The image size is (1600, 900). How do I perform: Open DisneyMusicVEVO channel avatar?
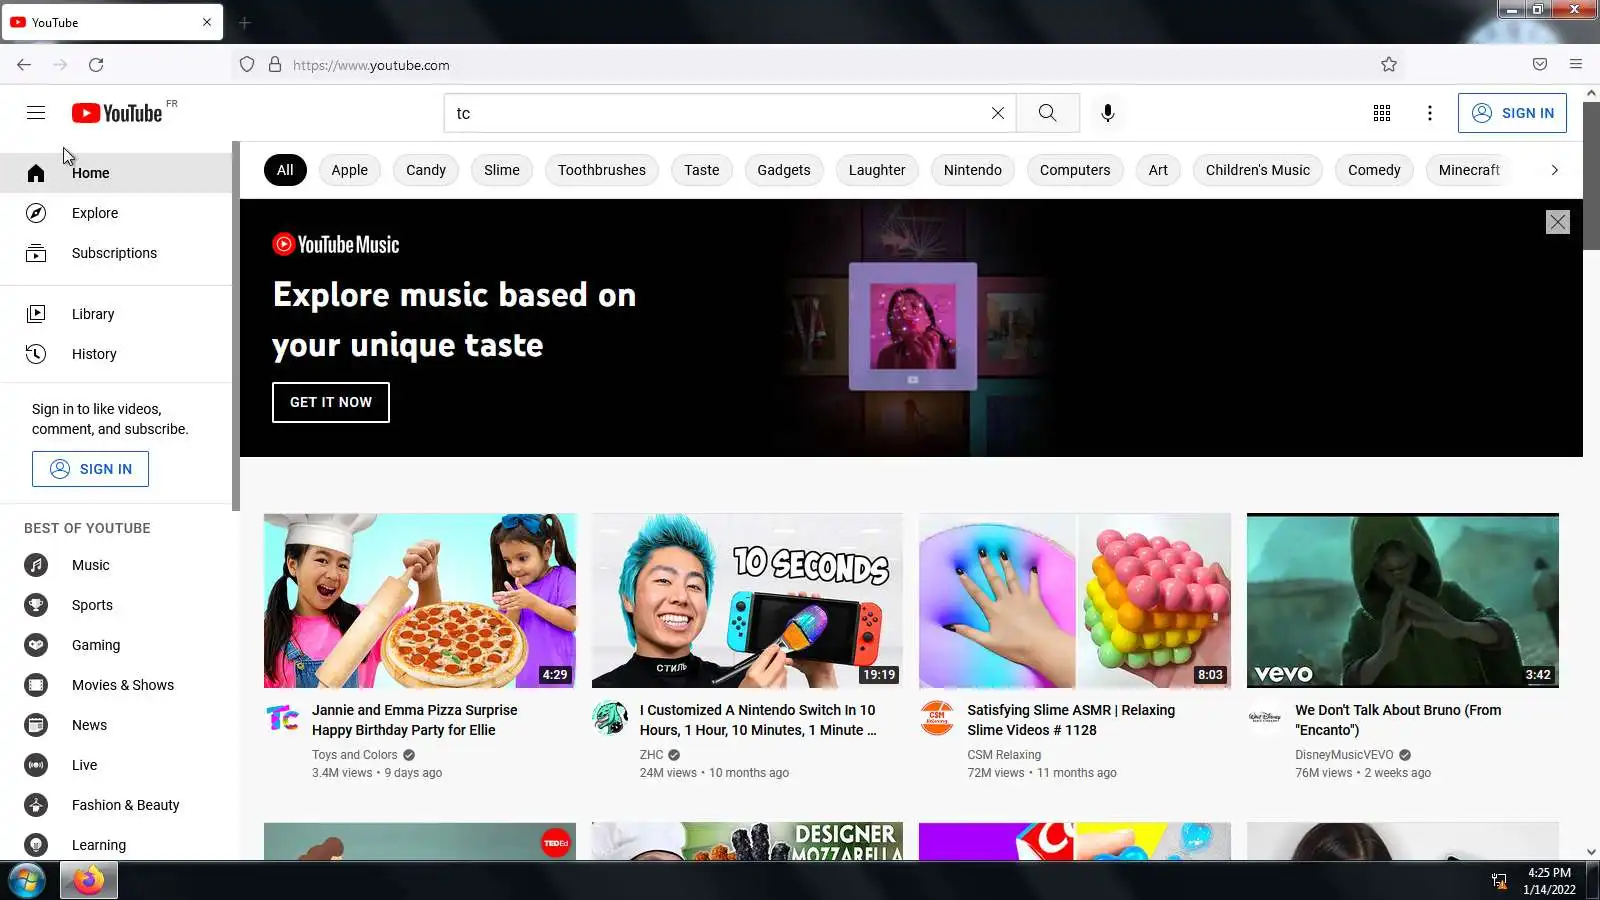pyautogui.click(x=1265, y=718)
